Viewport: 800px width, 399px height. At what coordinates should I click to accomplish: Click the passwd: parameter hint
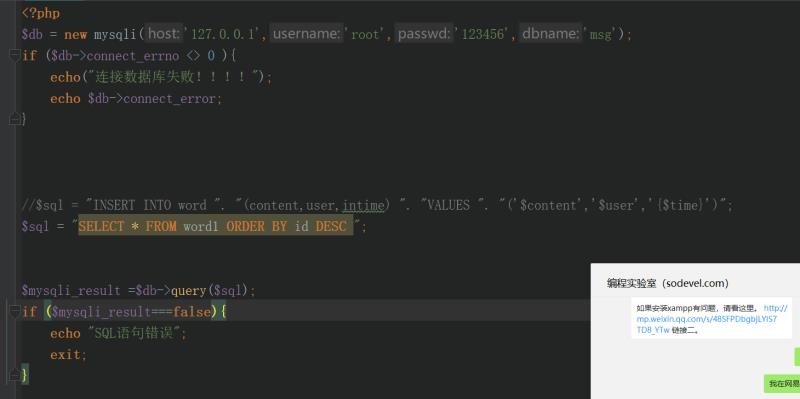pyautogui.click(x=424, y=34)
